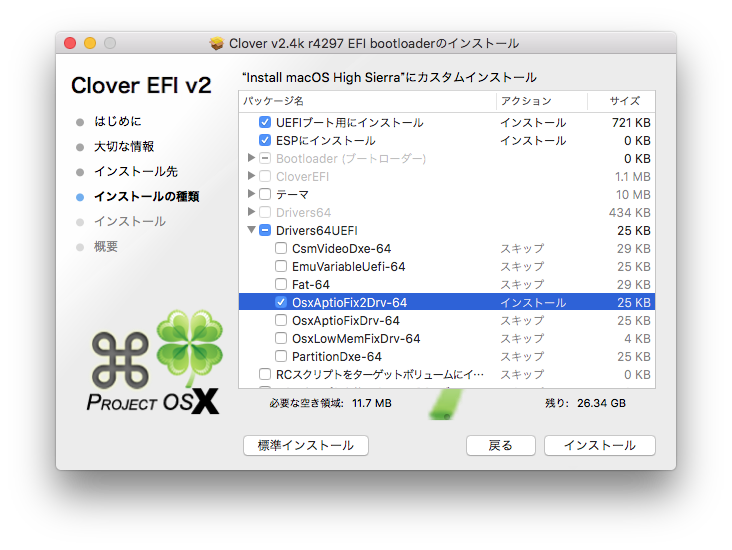Click the インストール button at bottom right

pos(599,445)
